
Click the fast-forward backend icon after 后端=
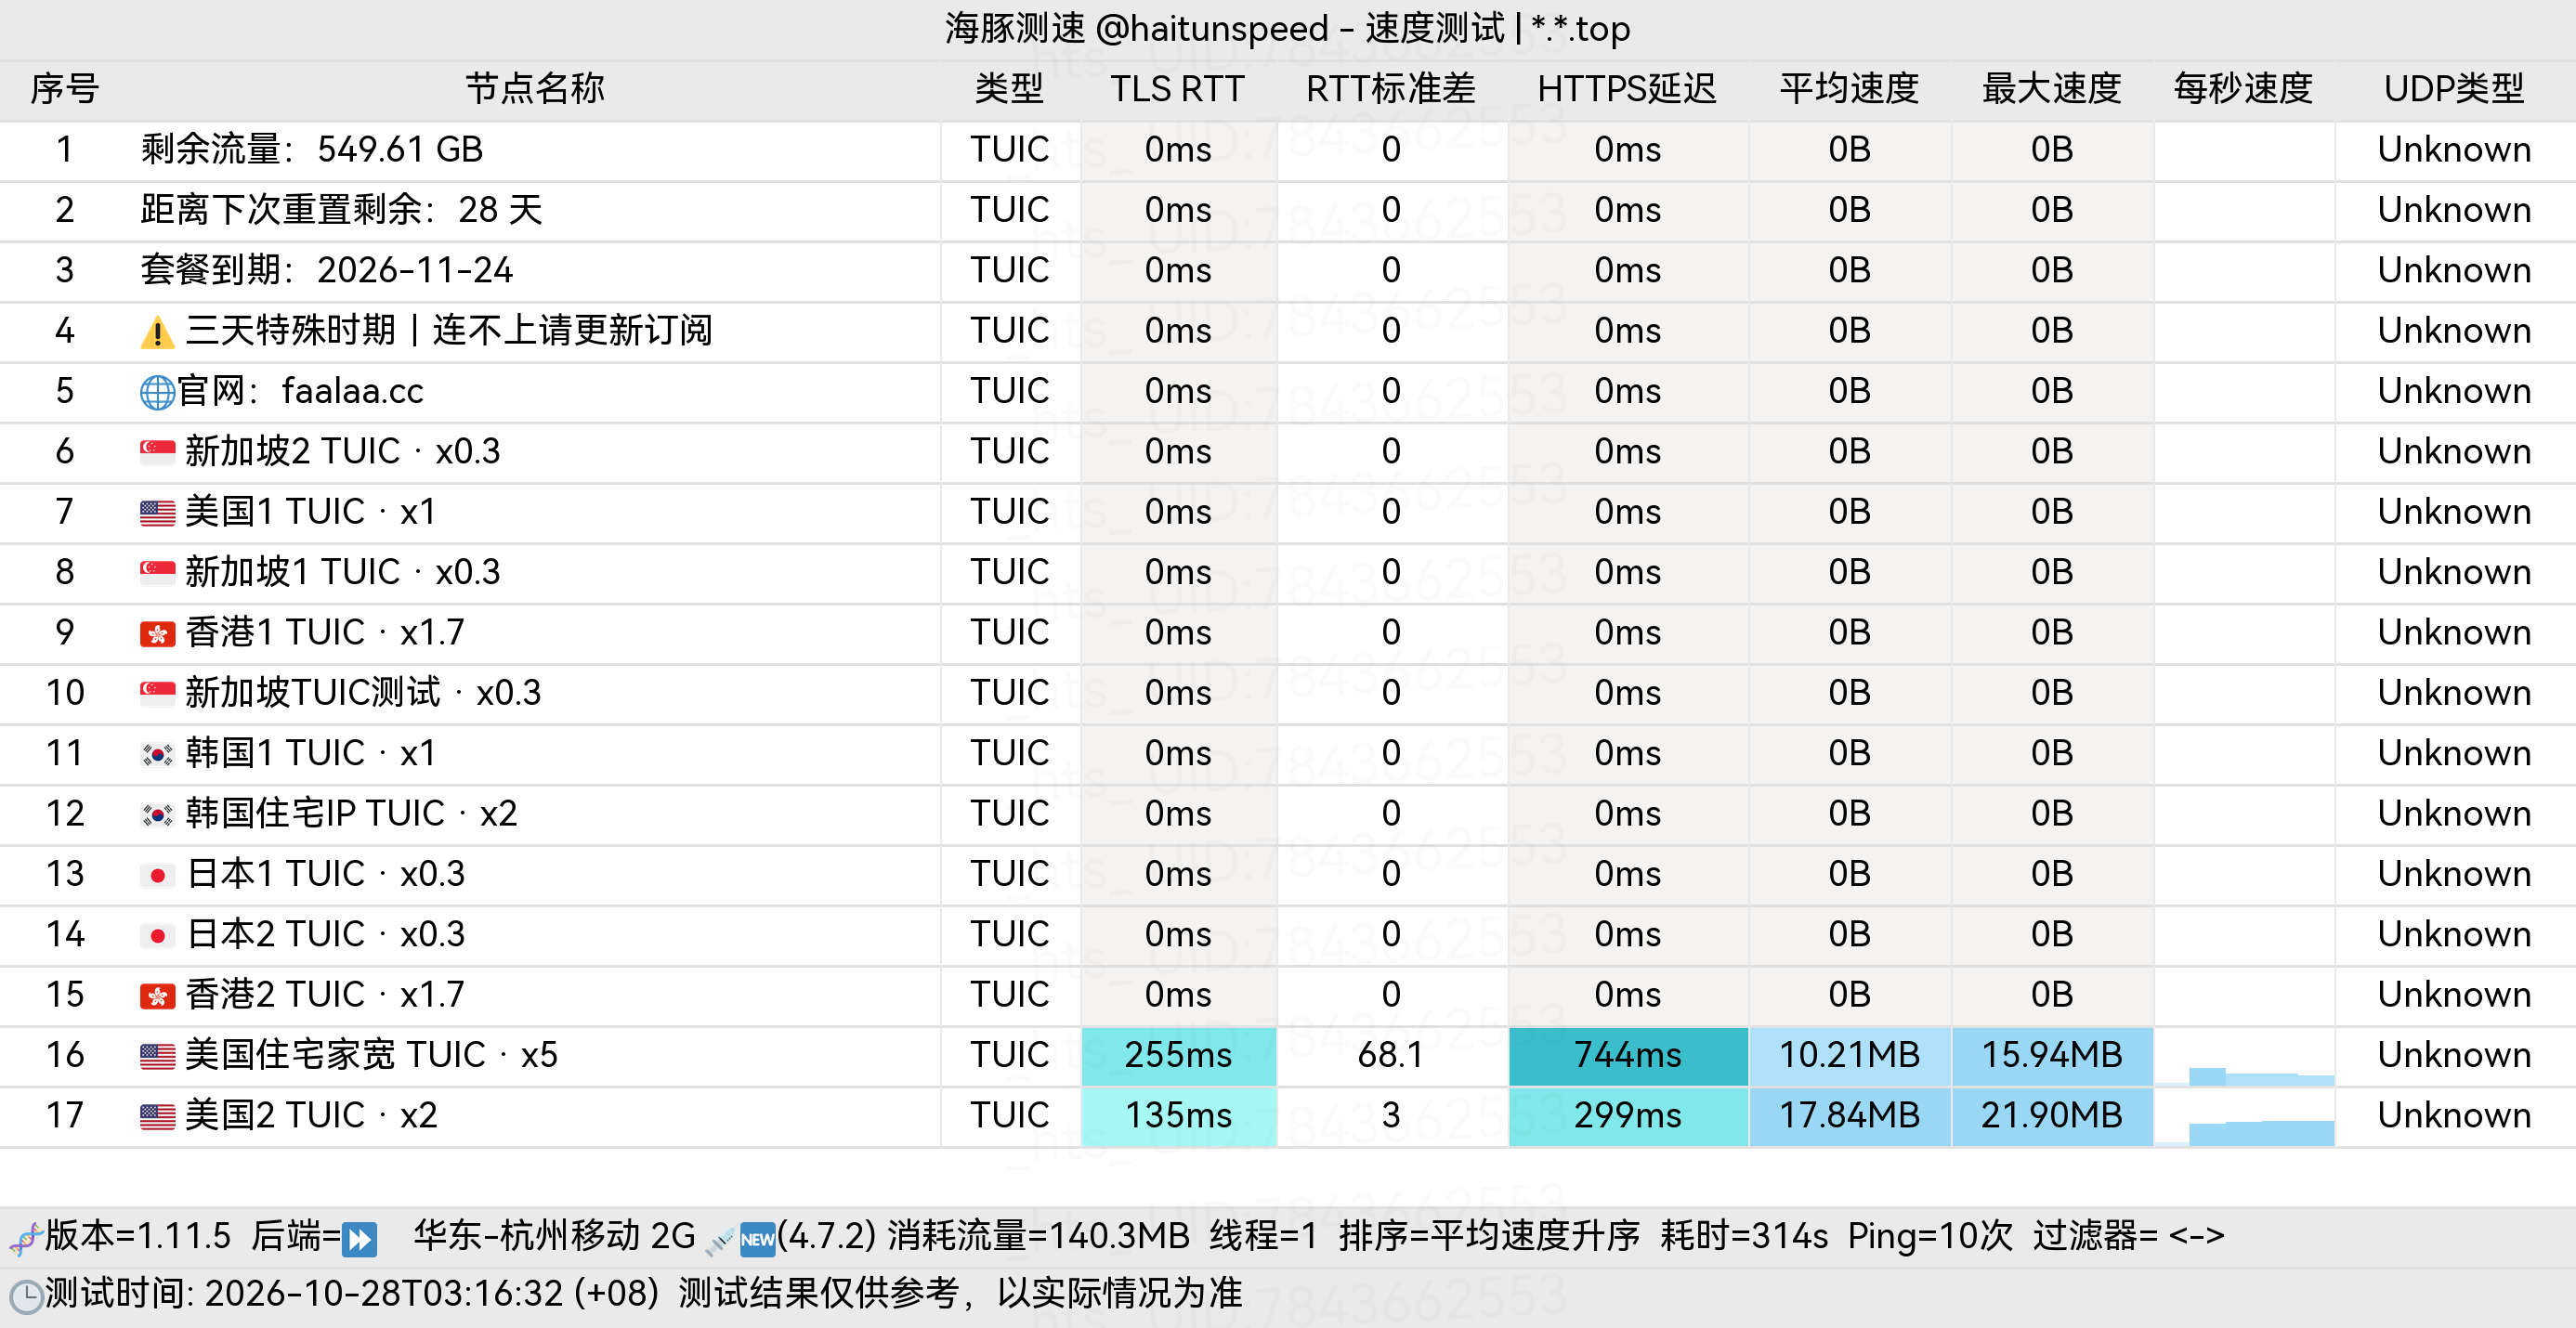[359, 1239]
